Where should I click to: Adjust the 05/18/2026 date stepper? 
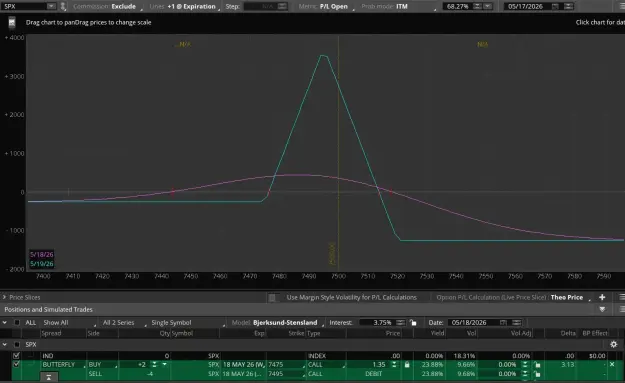[517, 322]
